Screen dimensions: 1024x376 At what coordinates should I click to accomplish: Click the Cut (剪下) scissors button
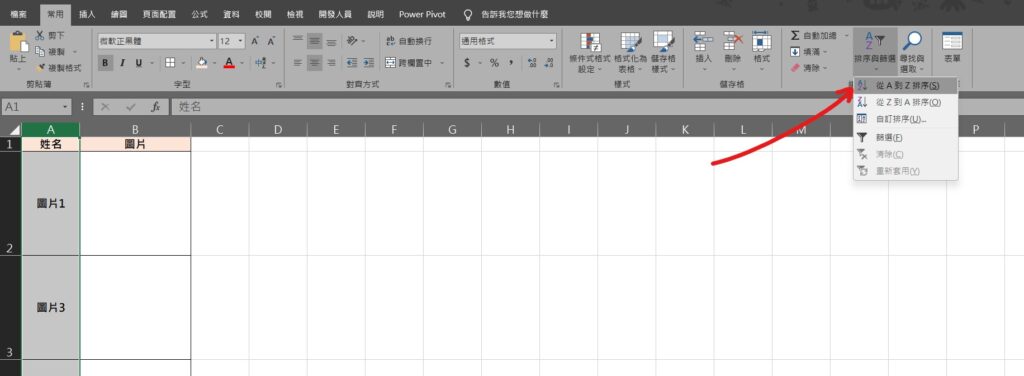tap(49, 35)
